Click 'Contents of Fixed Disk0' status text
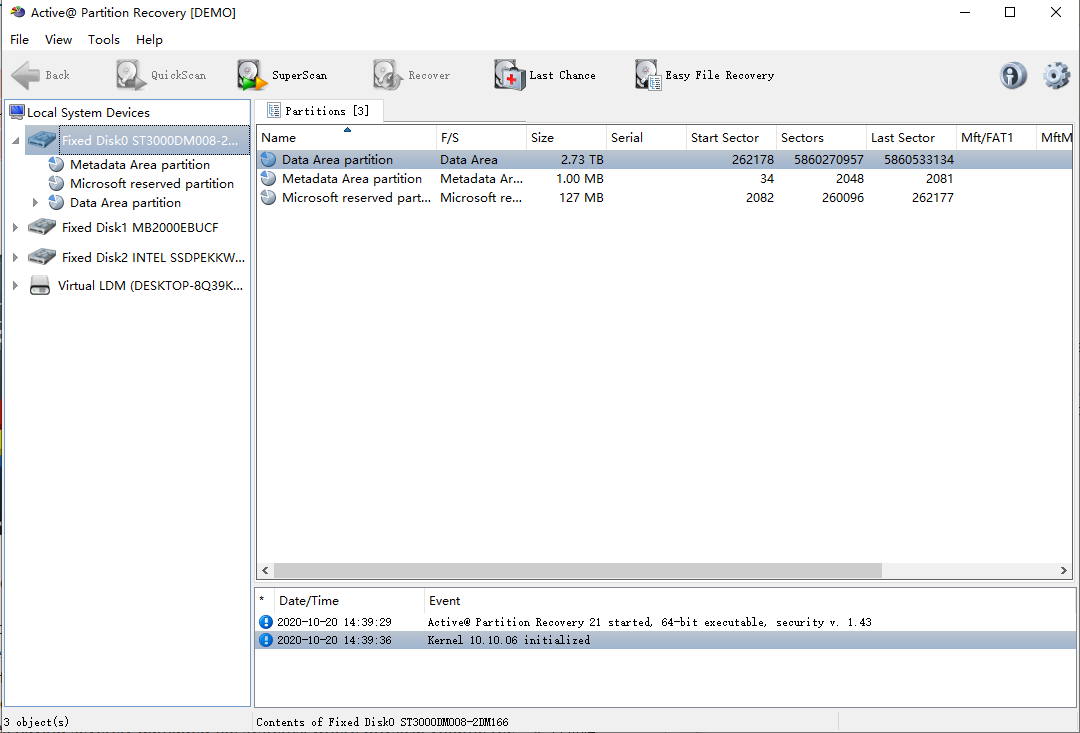The image size is (1080, 733). (x=382, y=722)
